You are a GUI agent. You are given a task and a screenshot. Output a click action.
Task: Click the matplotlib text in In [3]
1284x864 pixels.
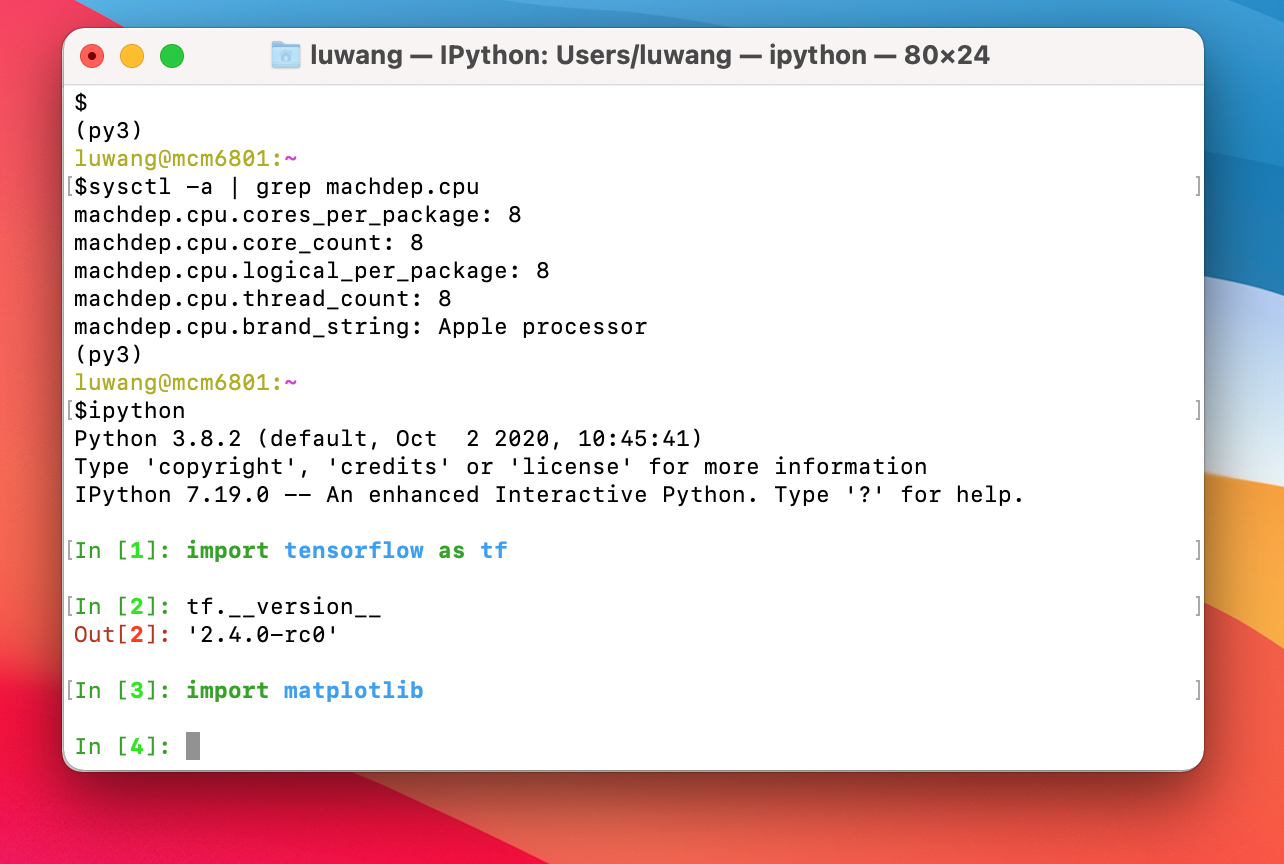tap(352, 690)
